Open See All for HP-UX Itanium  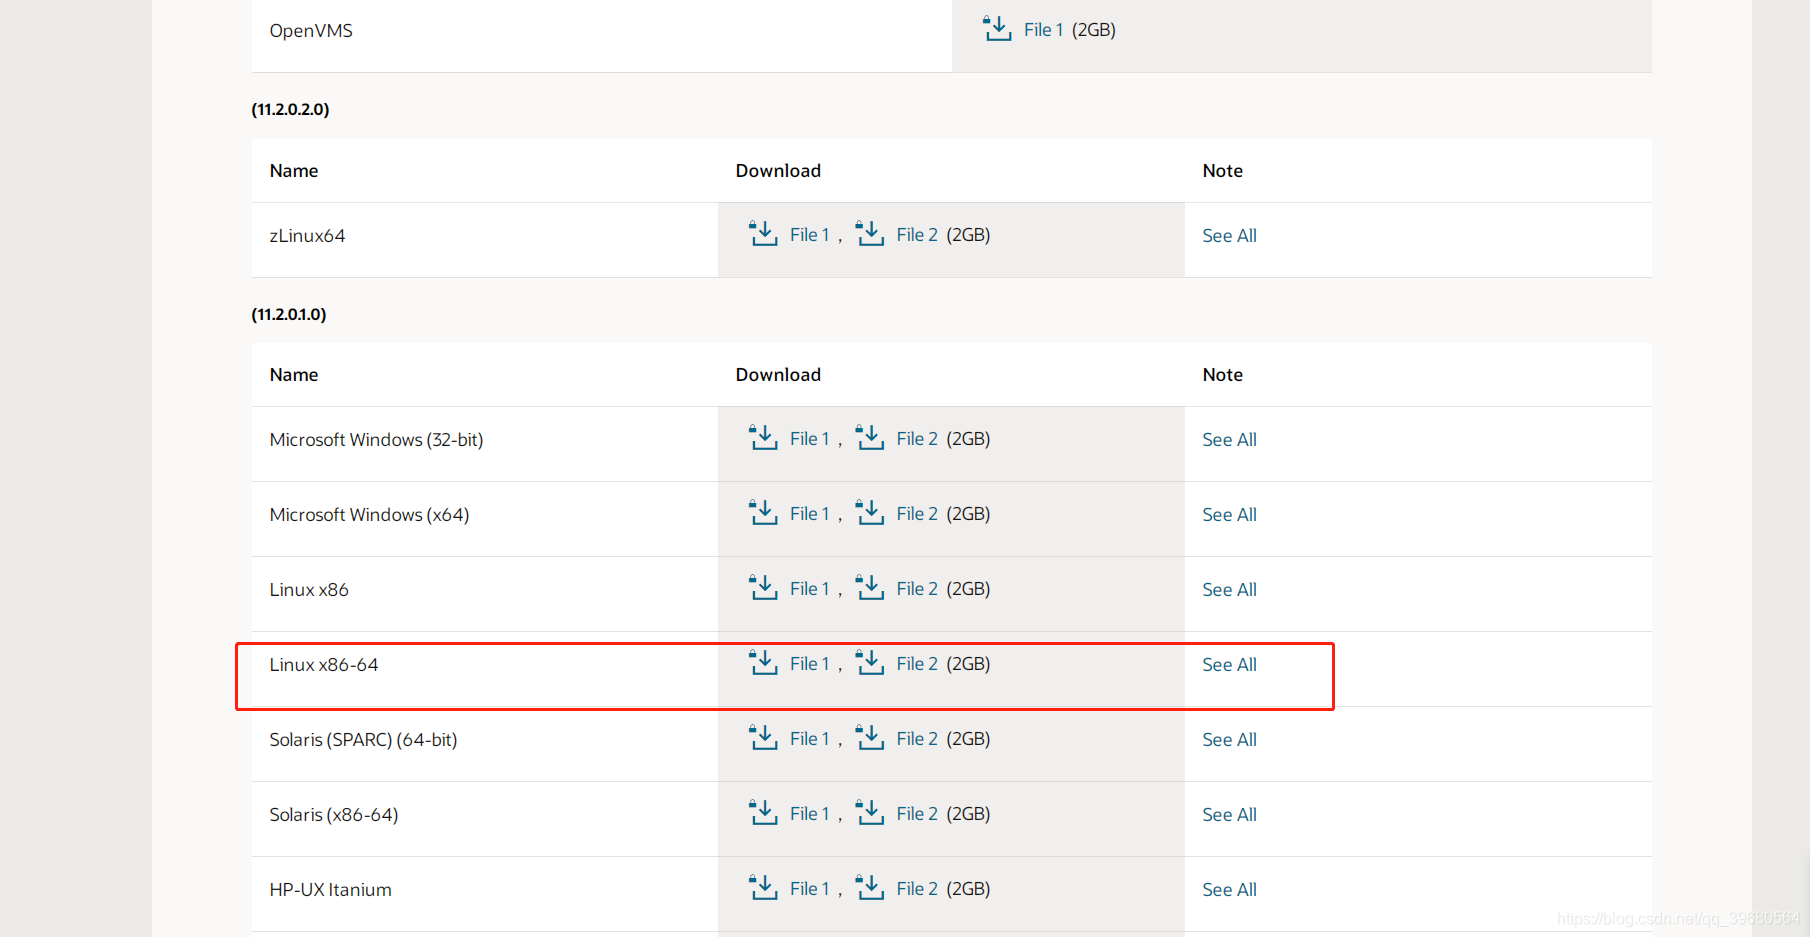[1229, 890]
